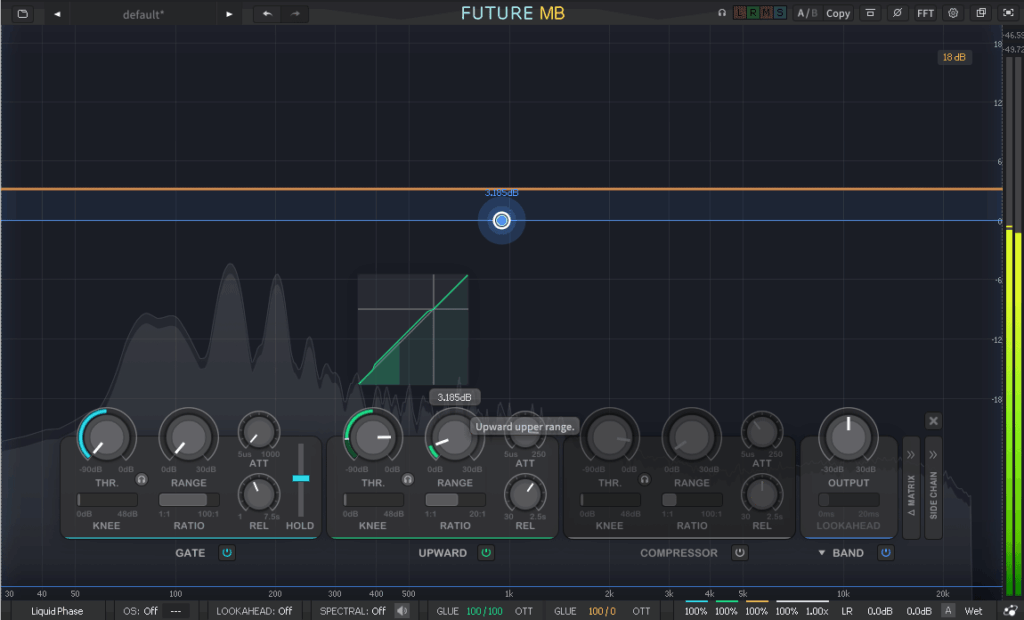Expand the Side Chain panel
The width and height of the screenshot is (1024, 620).
coord(933,487)
